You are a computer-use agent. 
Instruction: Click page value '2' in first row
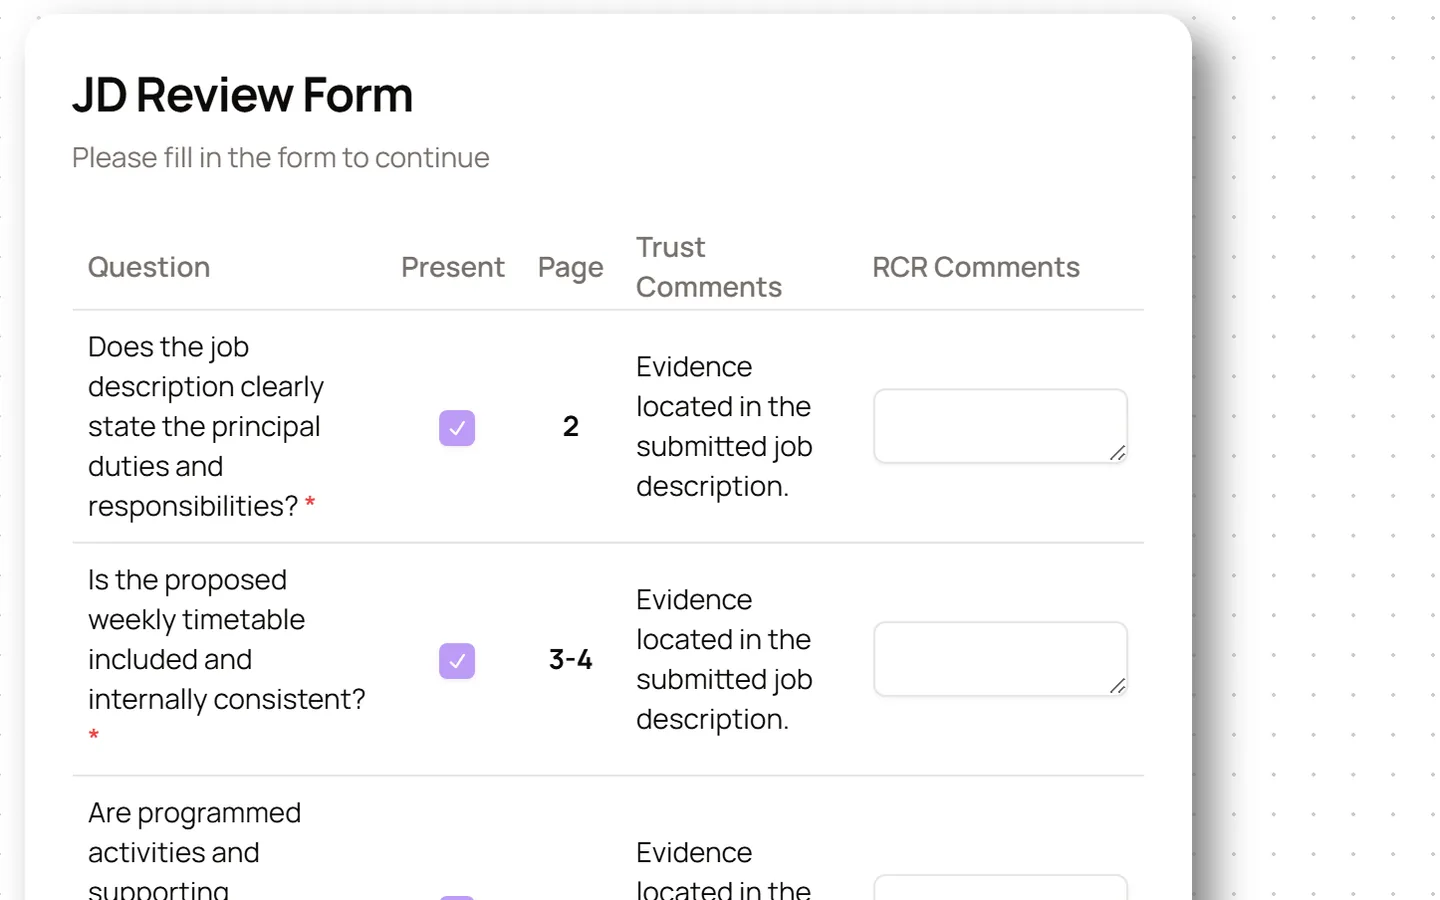571,426
